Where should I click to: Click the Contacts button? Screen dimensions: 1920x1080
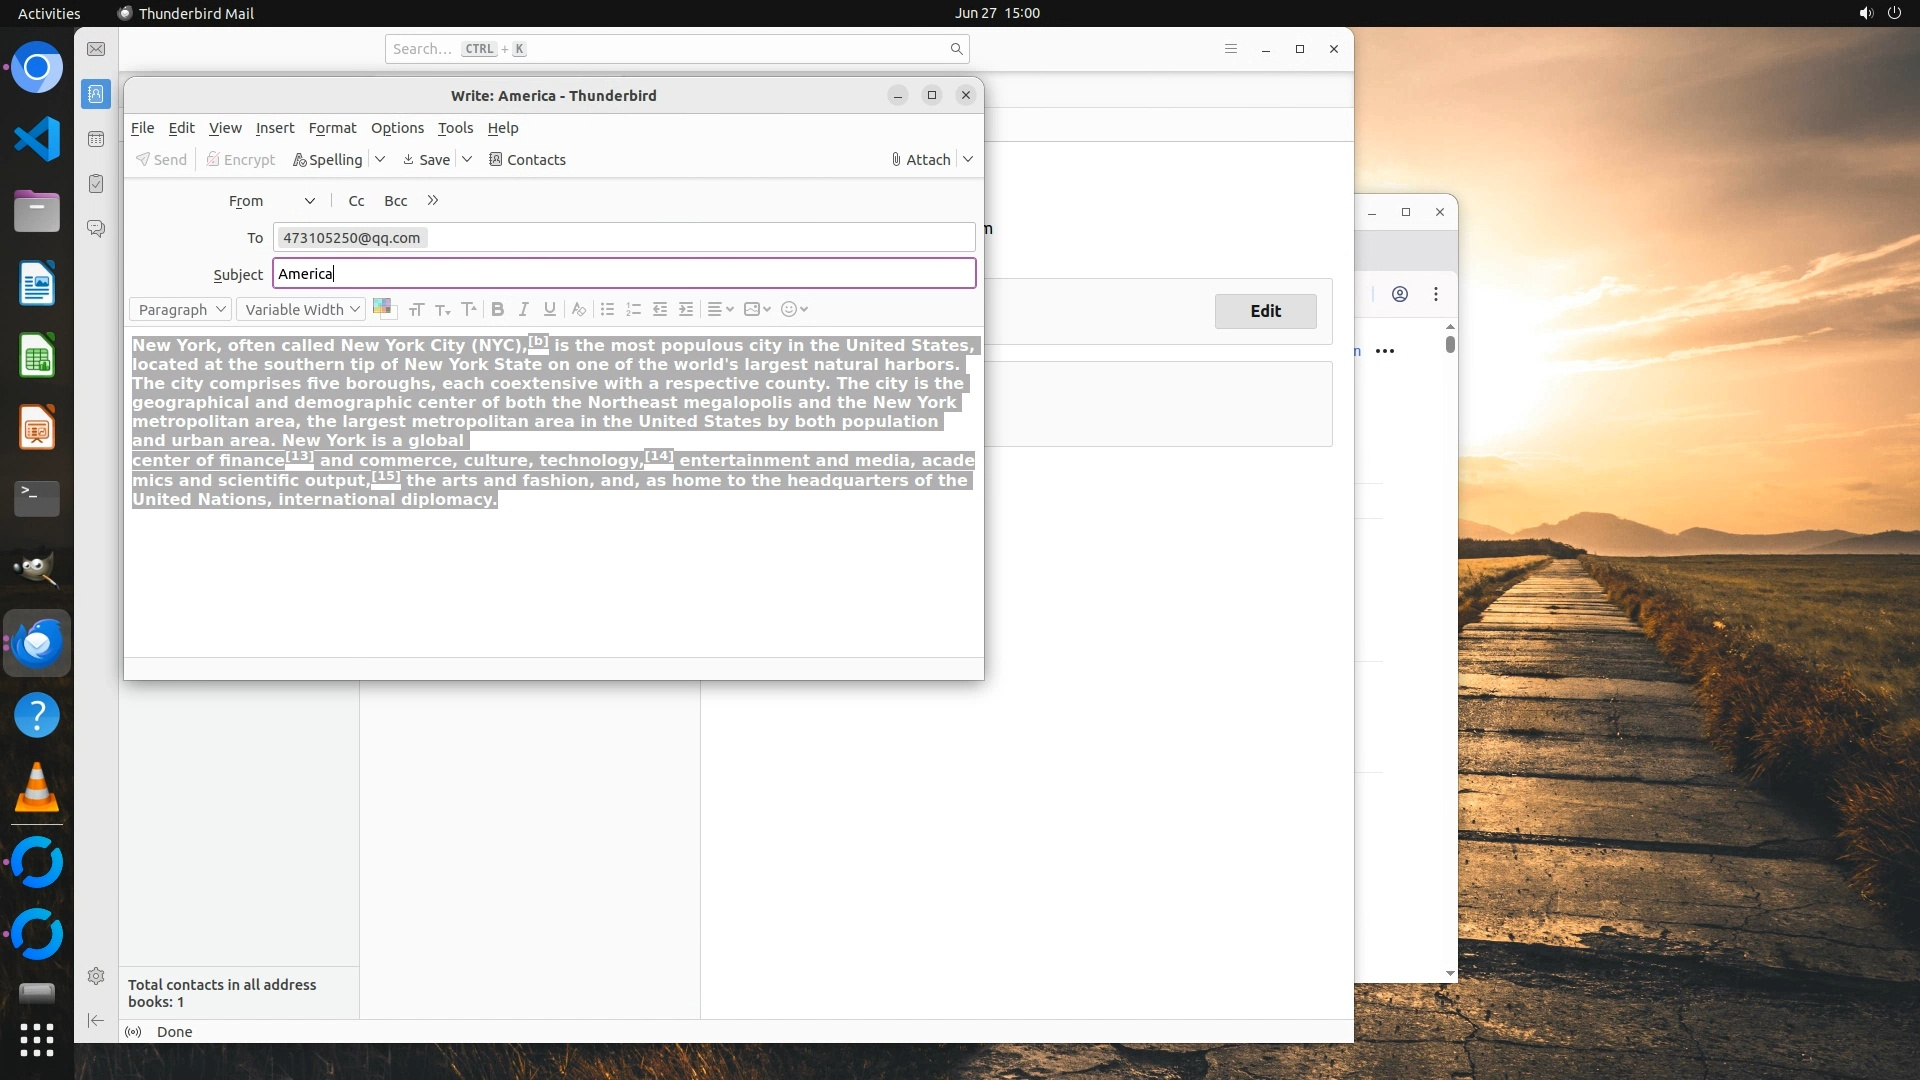527,160
